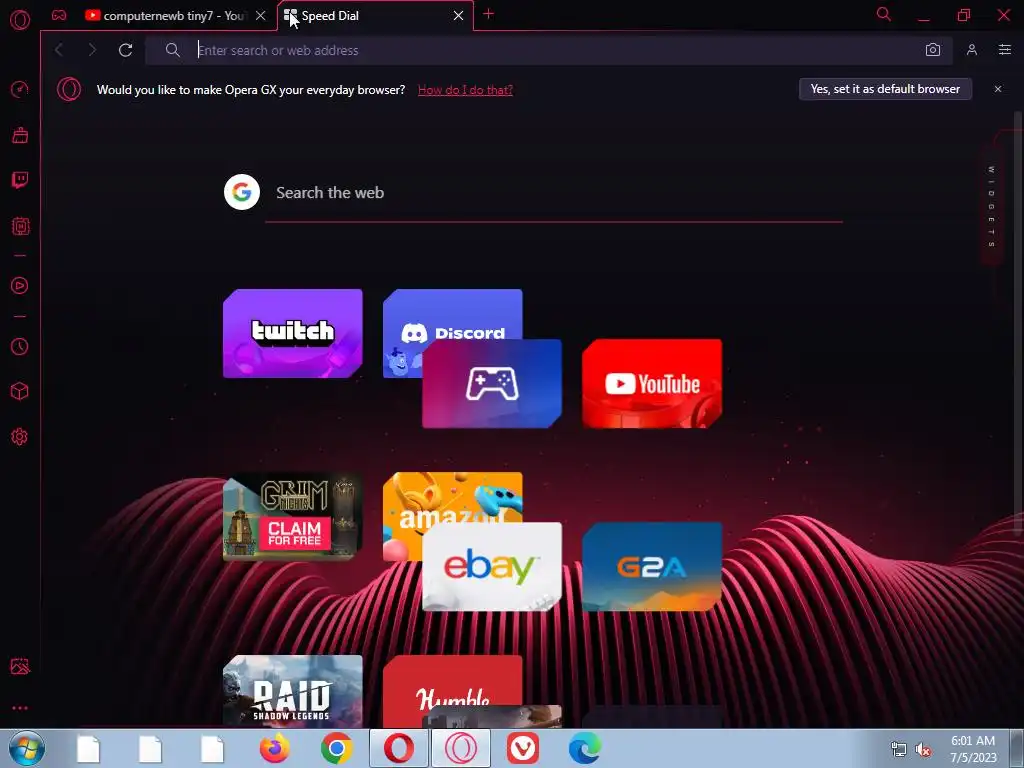Close the Speed Dial tab
The image size is (1024, 768).
pyautogui.click(x=458, y=16)
